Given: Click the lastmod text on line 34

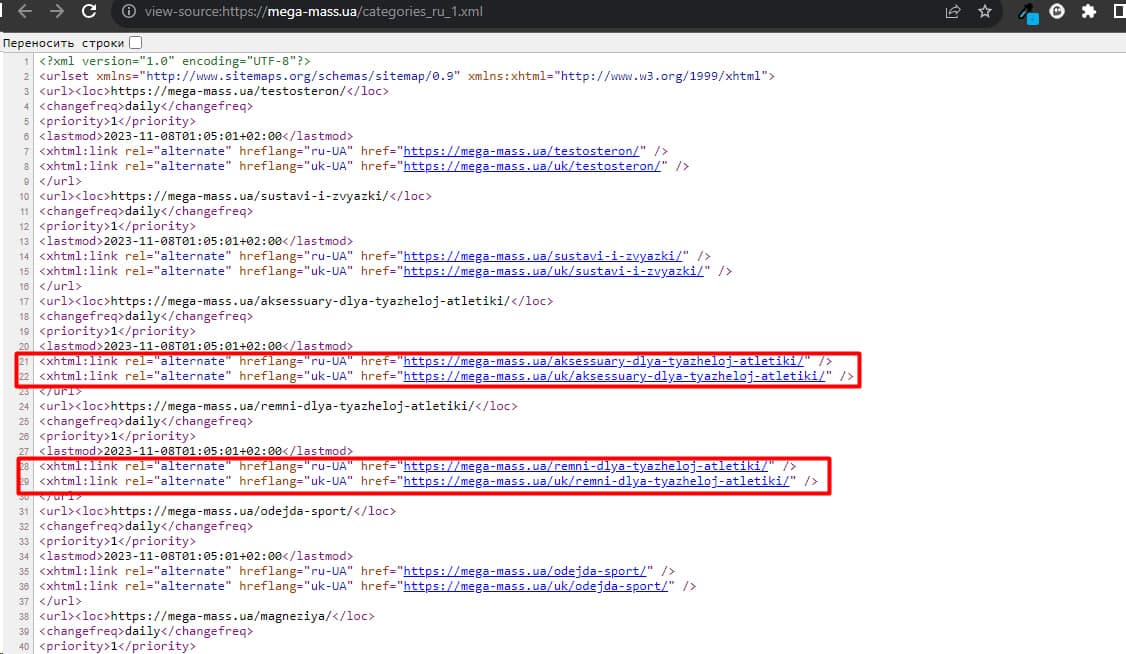Looking at the screenshot, I should pyautogui.click(x=196, y=556).
